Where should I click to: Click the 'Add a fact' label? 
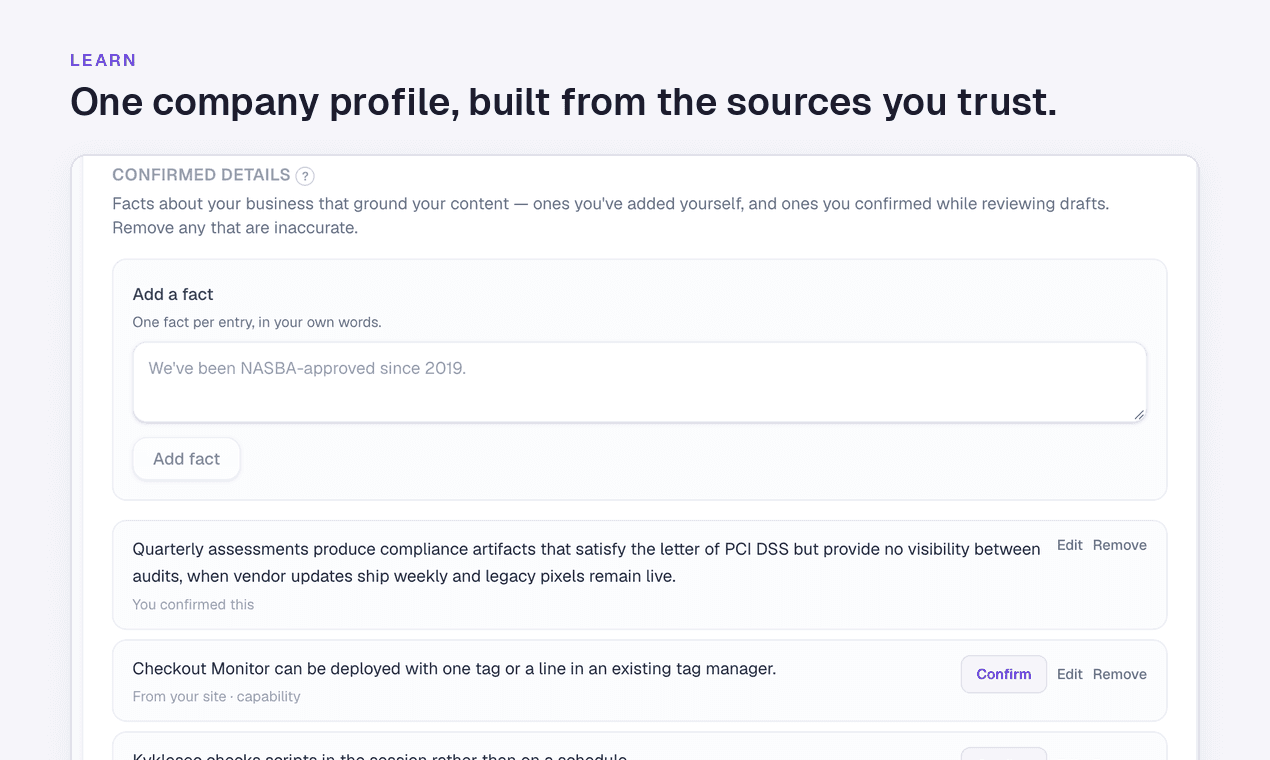[x=173, y=294]
